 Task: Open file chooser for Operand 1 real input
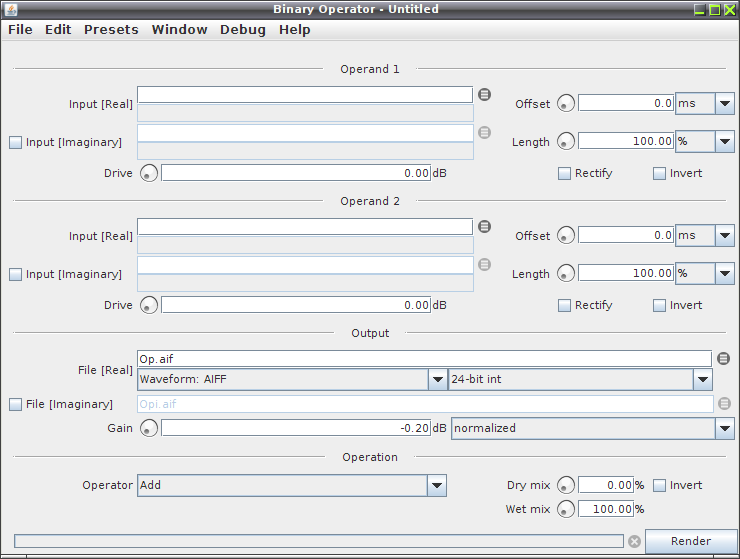[484, 94]
